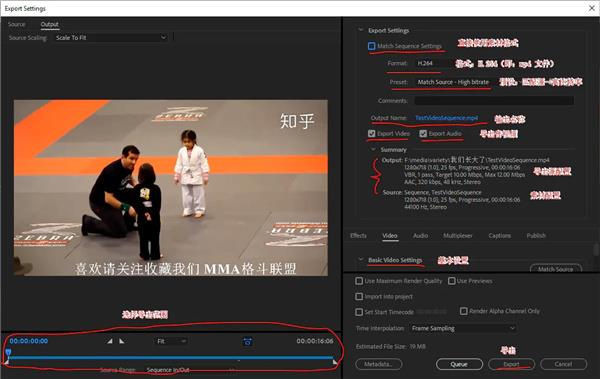Click the Set Out Point triangle icon
The image size is (600, 379).
point(122,341)
